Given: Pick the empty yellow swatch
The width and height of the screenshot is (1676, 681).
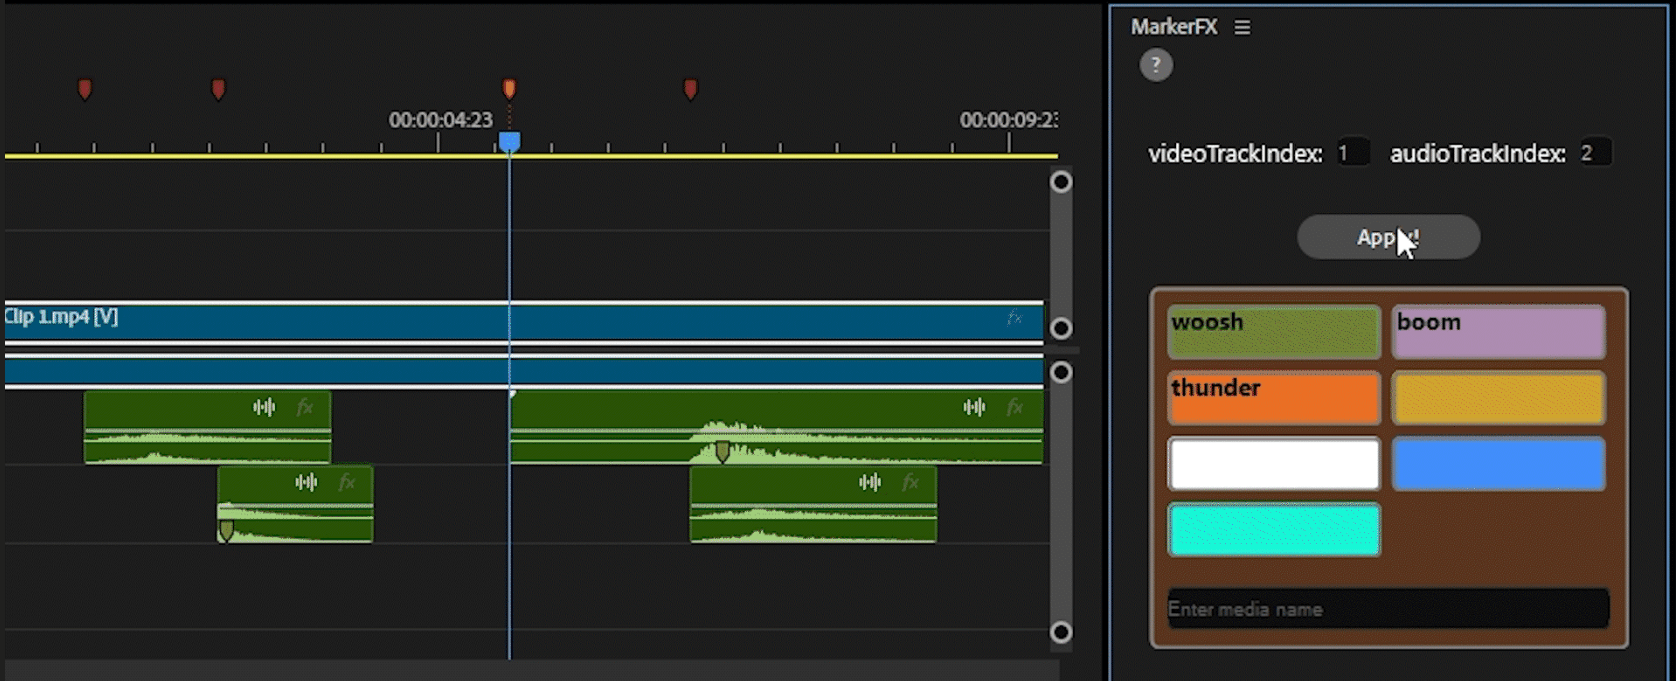Looking at the screenshot, I should (1498, 398).
